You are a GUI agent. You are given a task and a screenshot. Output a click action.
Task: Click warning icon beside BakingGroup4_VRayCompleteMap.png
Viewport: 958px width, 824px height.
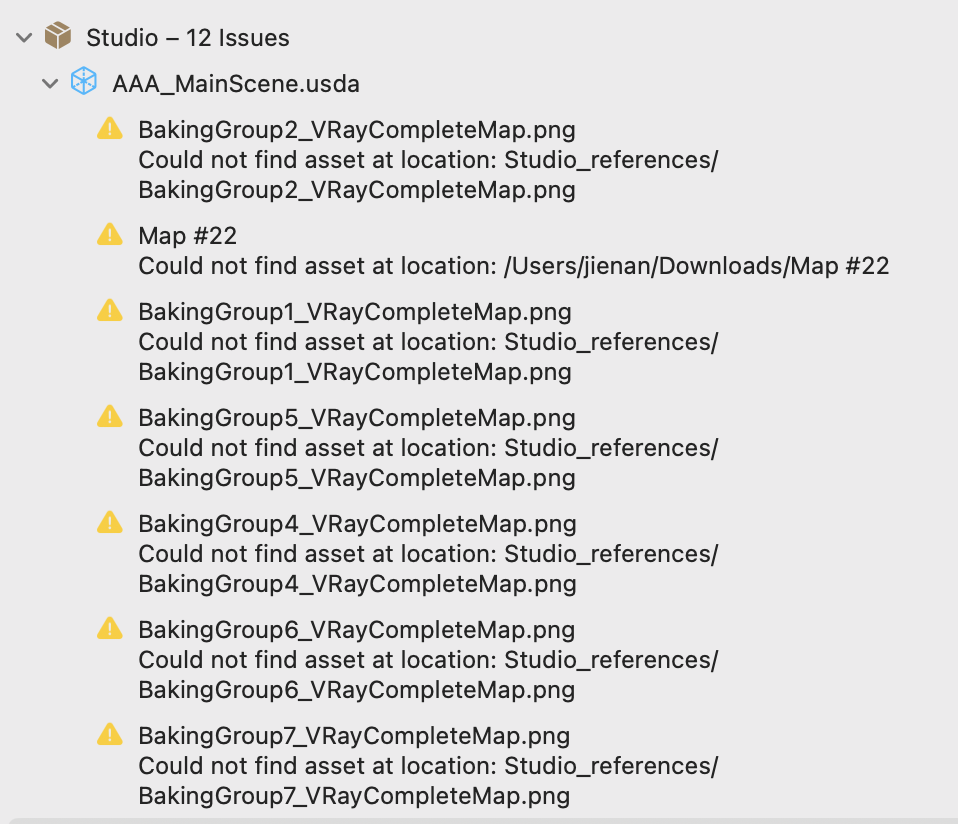point(110,523)
